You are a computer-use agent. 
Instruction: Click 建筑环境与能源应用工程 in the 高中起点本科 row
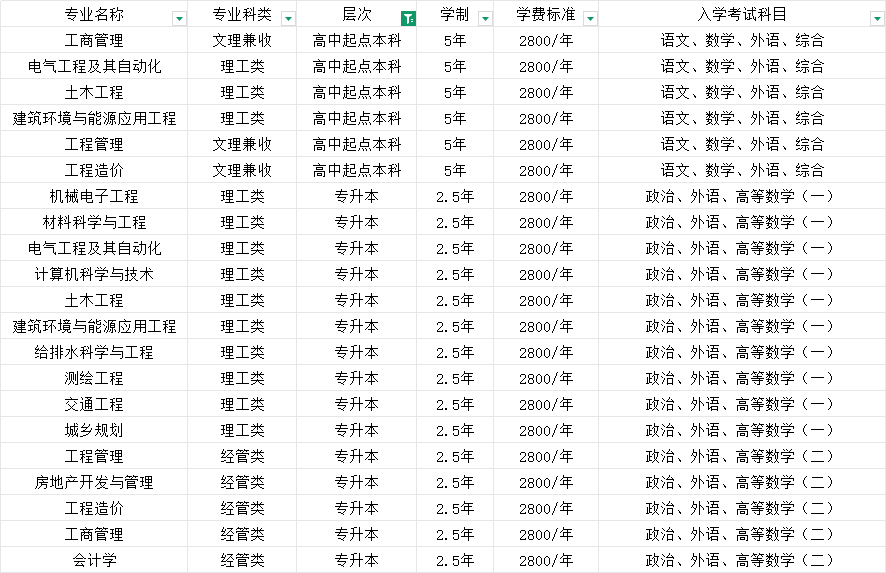point(94,118)
